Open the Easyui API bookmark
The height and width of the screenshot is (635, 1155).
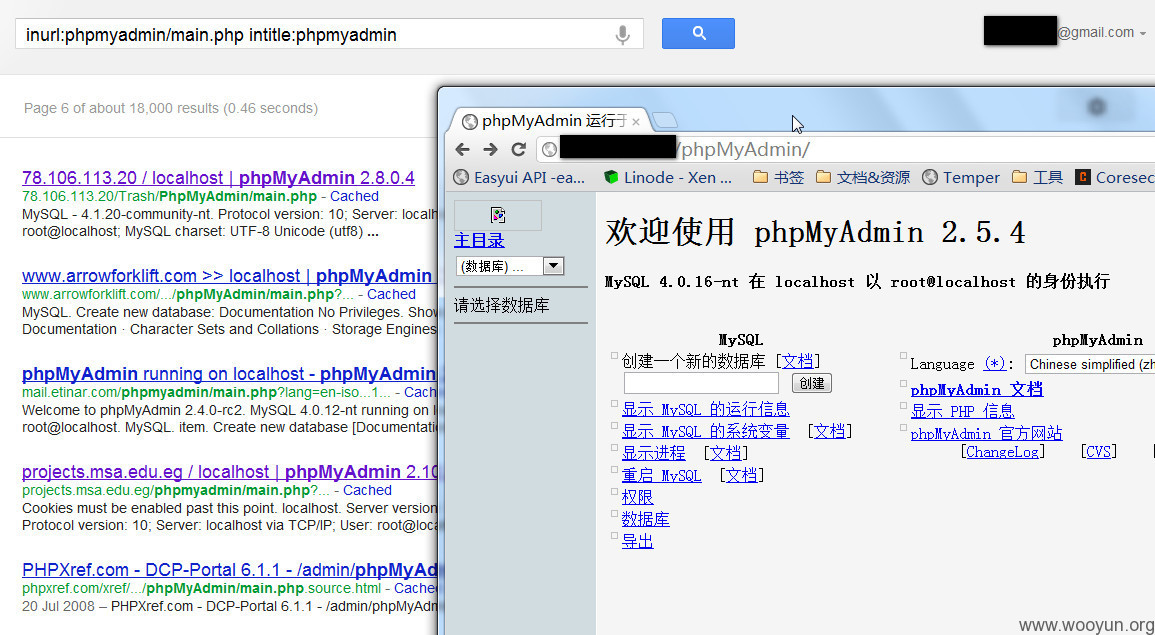pyautogui.click(x=519, y=178)
